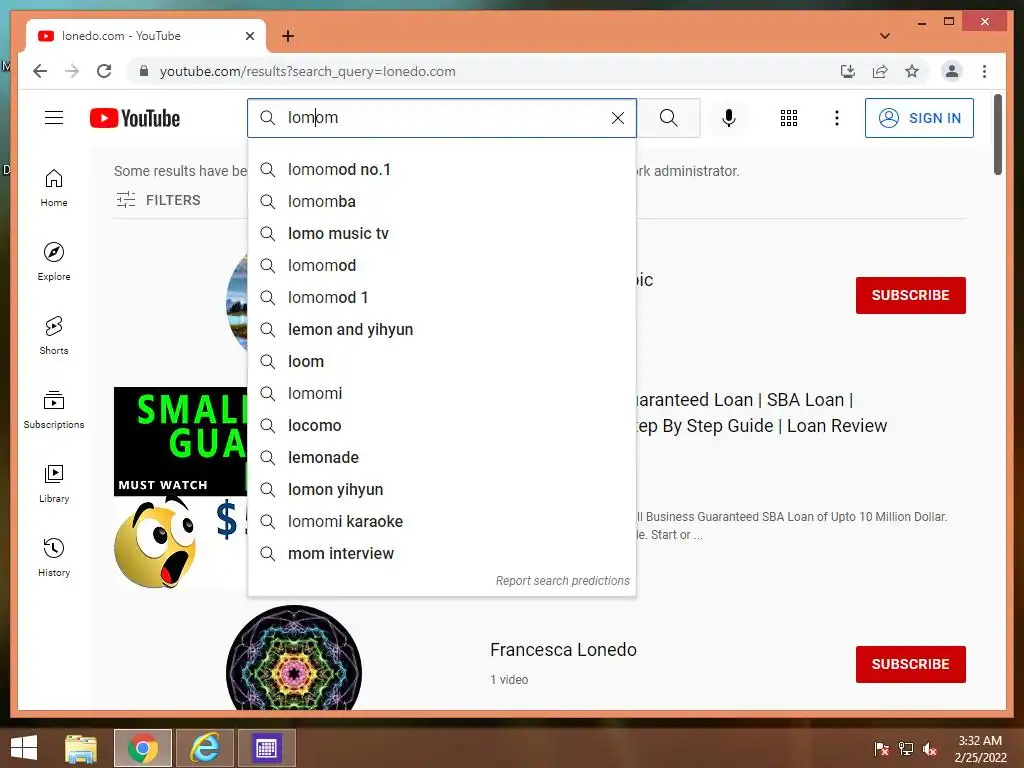The width and height of the screenshot is (1024, 768).
Task: Open Chrome profile avatar
Action: (x=952, y=71)
